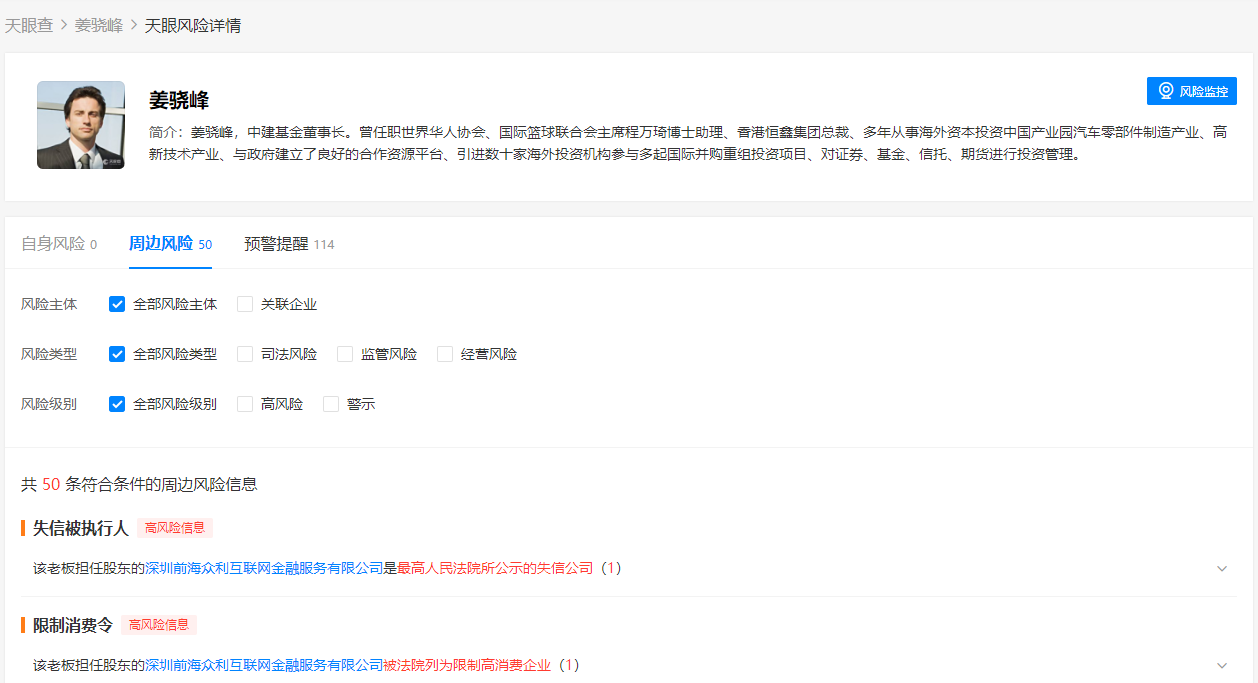
Task: Click 最高人民法院所公示的失信公司 red text
Action: (495, 568)
